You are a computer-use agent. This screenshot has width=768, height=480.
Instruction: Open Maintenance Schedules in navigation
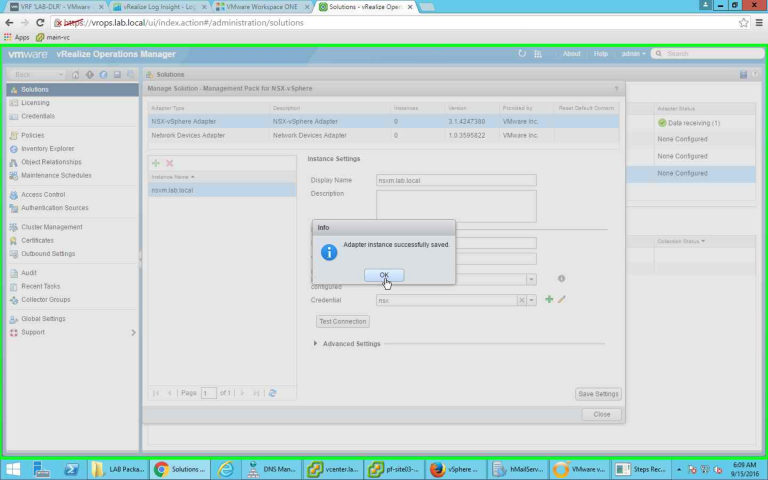(x=56, y=175)
